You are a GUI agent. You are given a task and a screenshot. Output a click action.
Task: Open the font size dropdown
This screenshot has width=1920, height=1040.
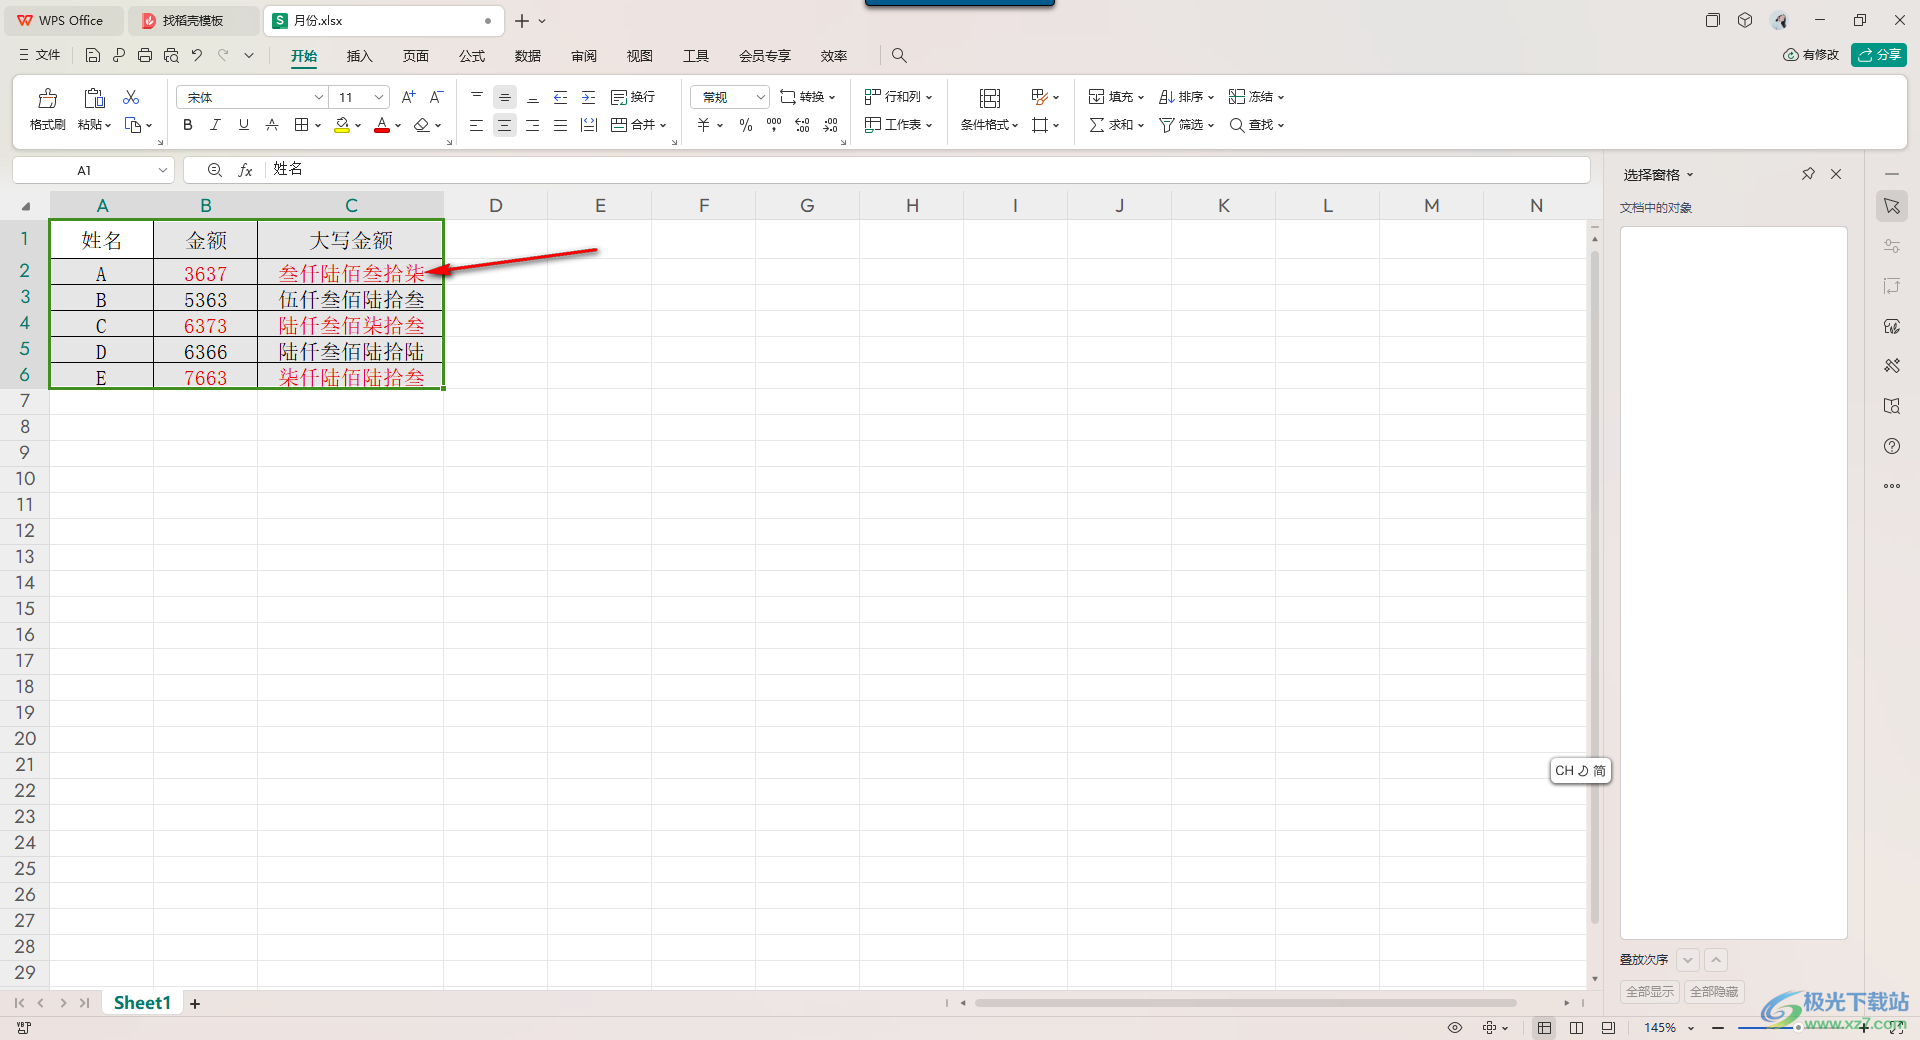(379, 97)
